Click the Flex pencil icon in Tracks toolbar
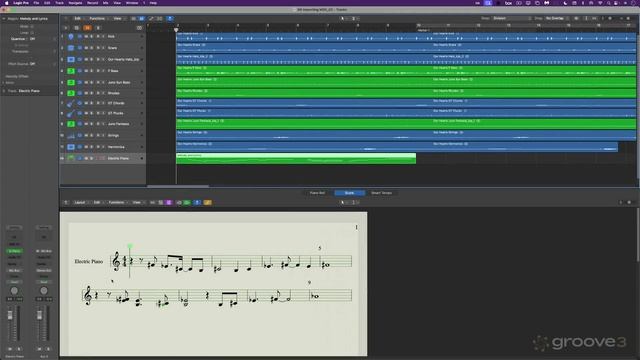640x360 pixels. 151,18
